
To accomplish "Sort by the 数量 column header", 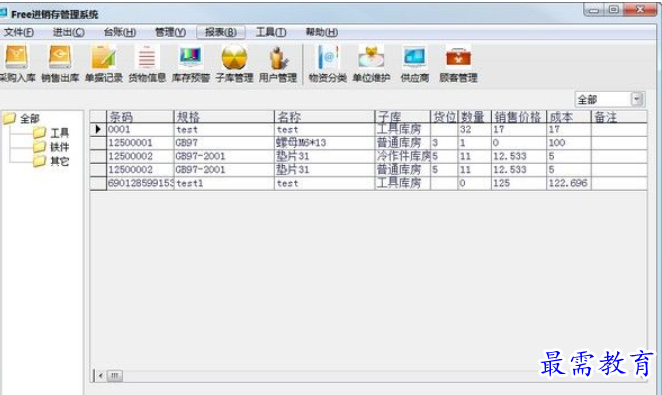I will pyautogui.click(x=475, y=117).
